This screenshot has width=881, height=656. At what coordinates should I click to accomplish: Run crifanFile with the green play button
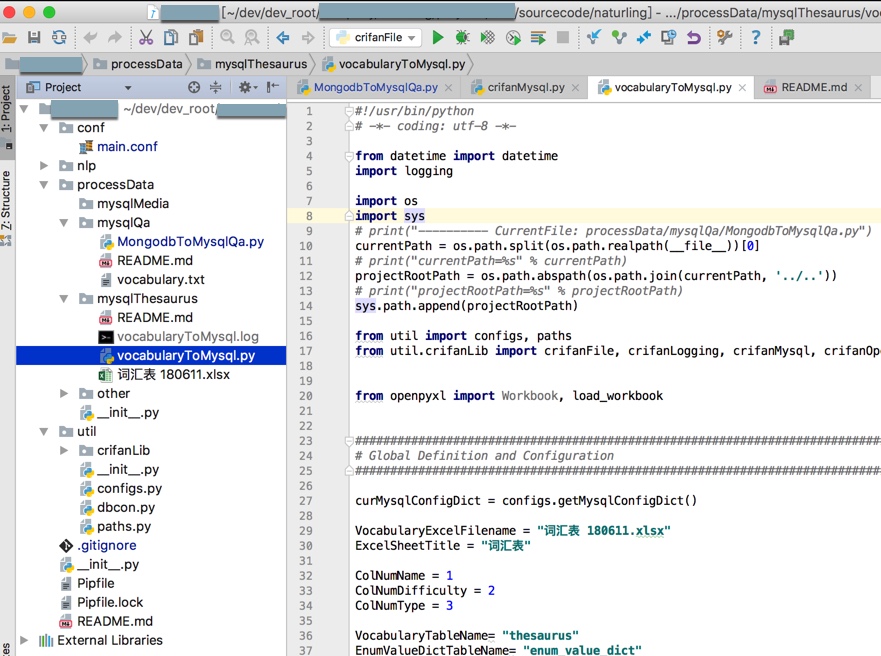coord(438,38)
